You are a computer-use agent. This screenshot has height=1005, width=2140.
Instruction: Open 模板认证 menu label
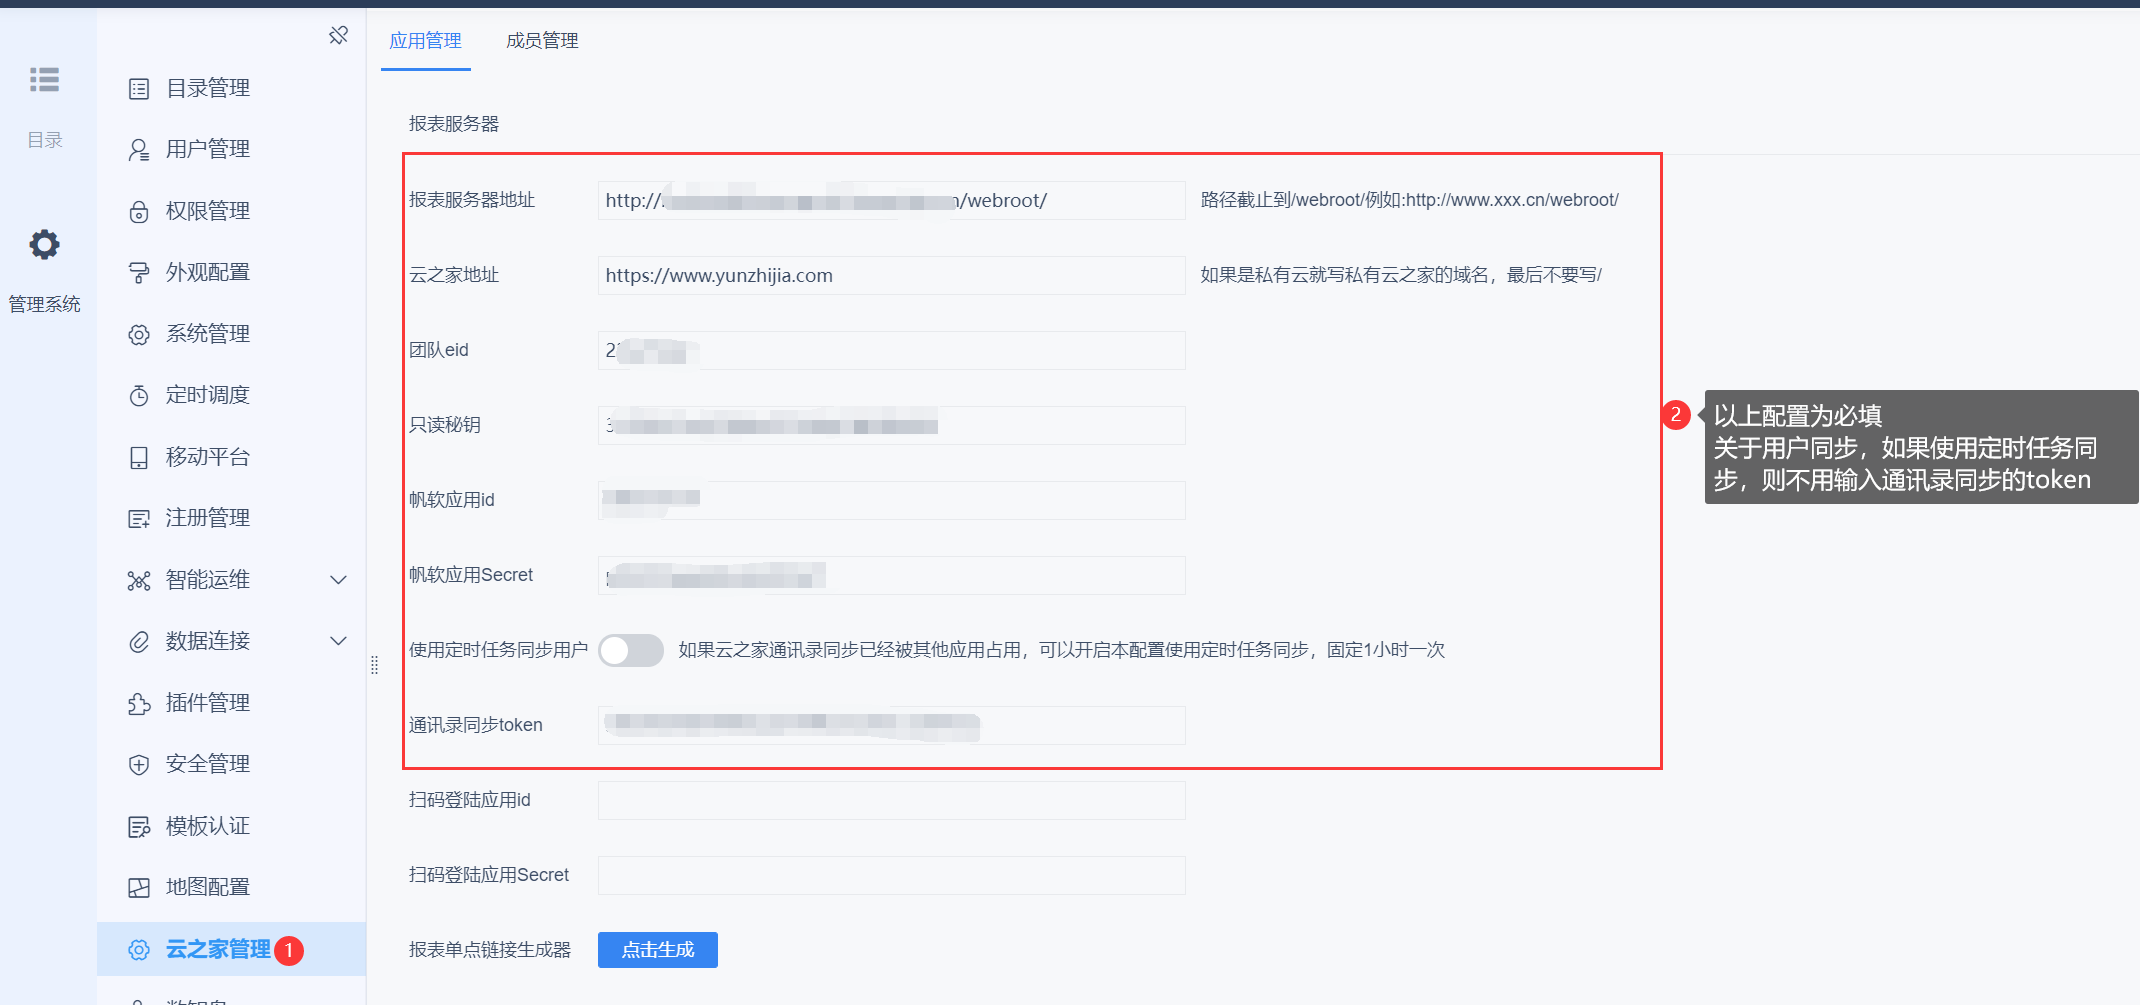208,826
